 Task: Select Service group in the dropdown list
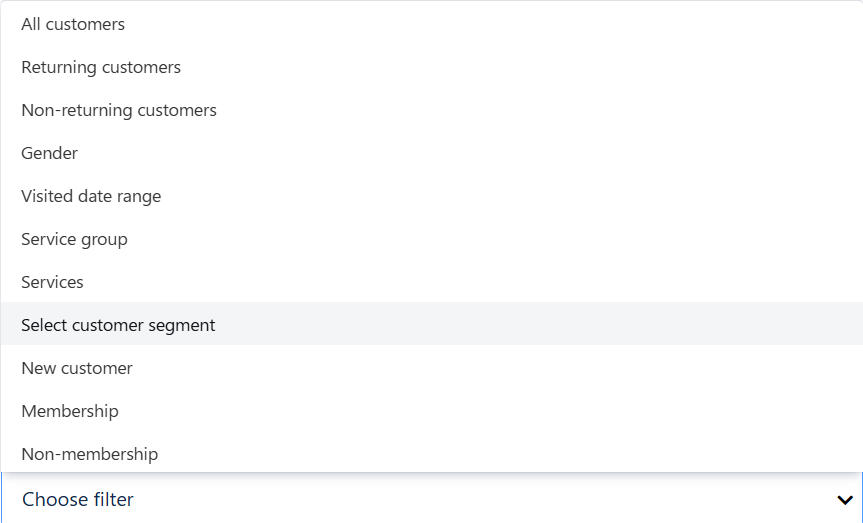pyautogui.click(x=74, y=239)
